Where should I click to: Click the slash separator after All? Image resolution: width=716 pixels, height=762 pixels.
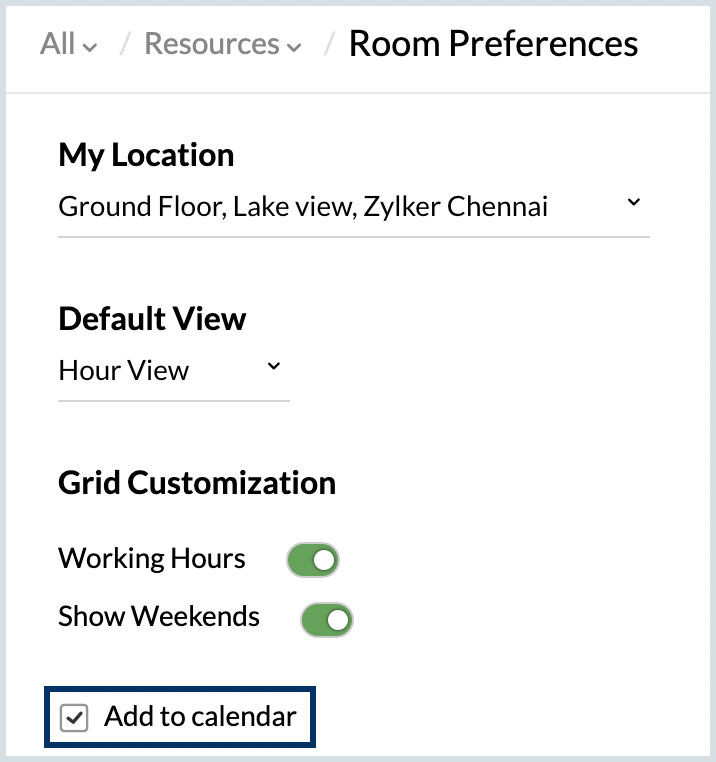pos(124,45)
